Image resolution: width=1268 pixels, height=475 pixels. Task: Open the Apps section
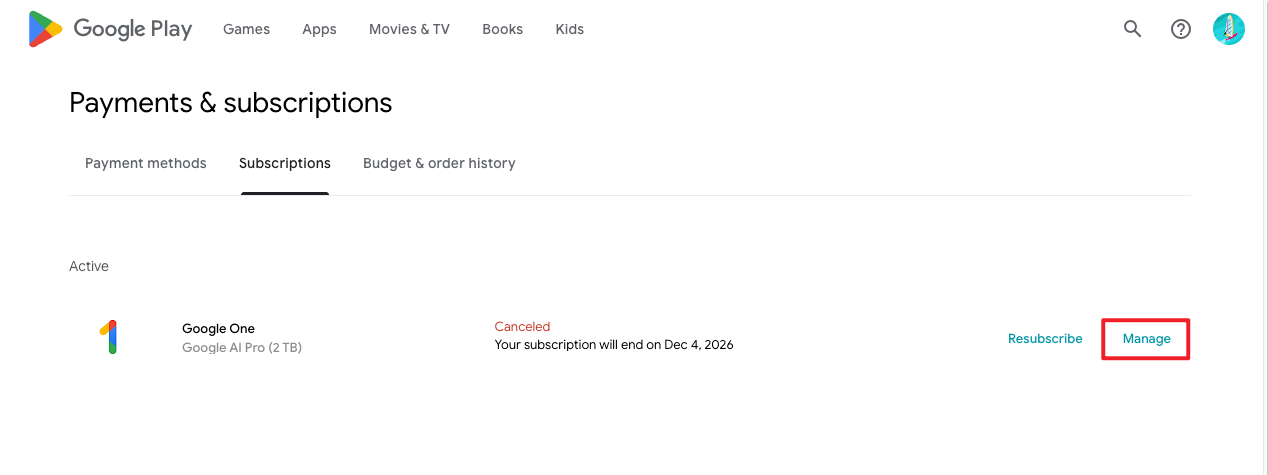[319, 29]
